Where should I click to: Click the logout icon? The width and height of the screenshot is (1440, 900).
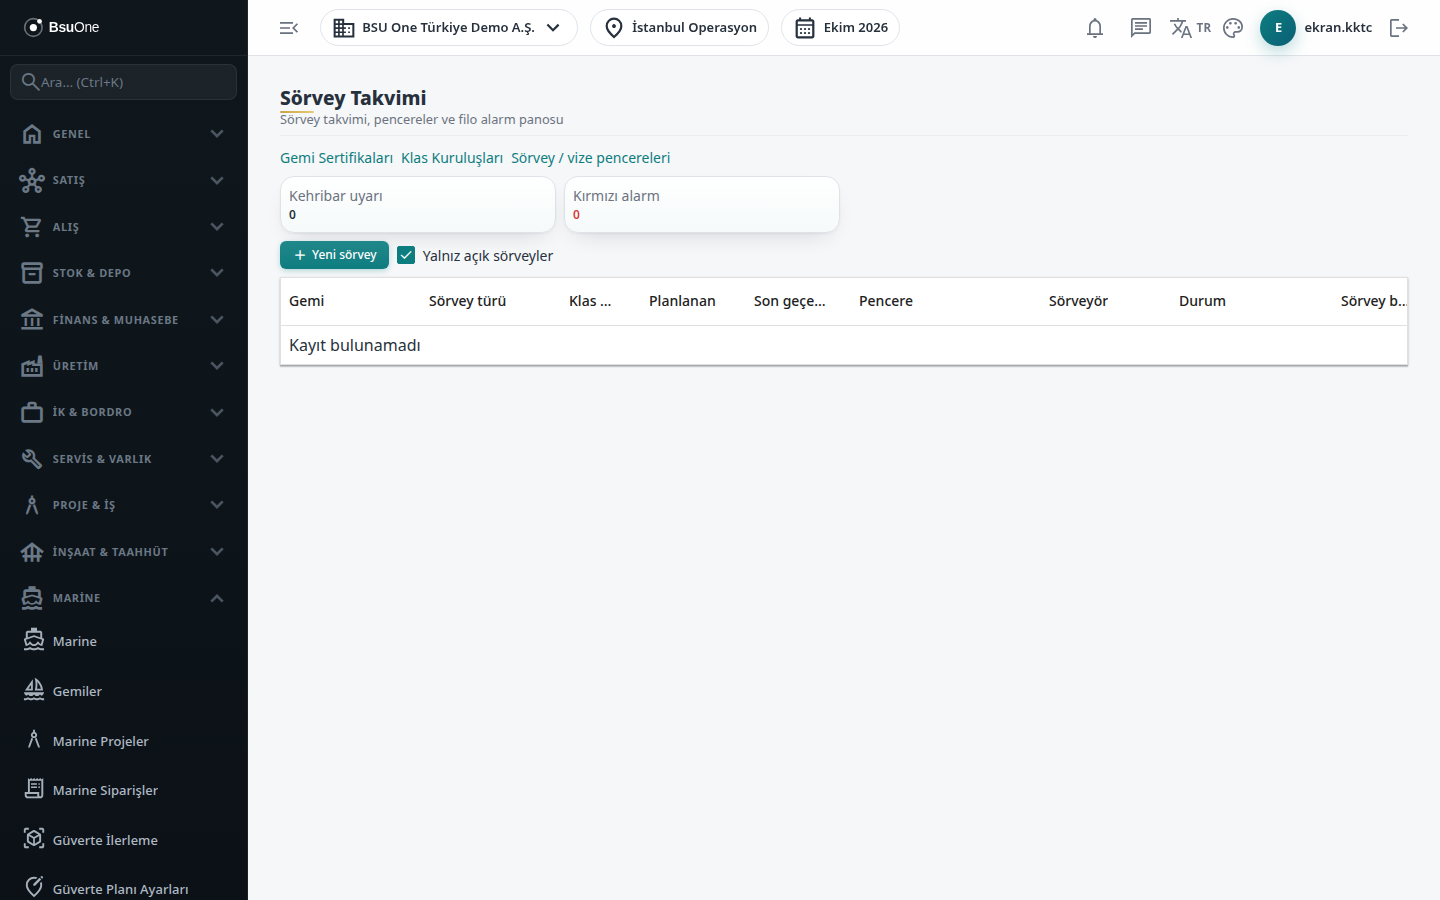(1399, 28)
